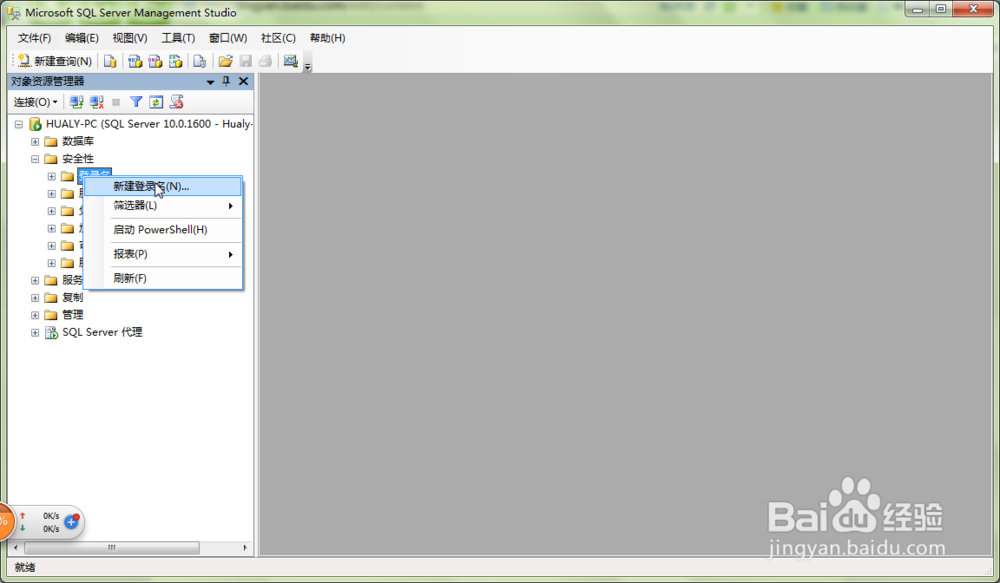The height and width of the screenshot is (583, 1000).
Task: Toggle auto-hide pin on Object Explorer panel
Action: pos(226,81)
